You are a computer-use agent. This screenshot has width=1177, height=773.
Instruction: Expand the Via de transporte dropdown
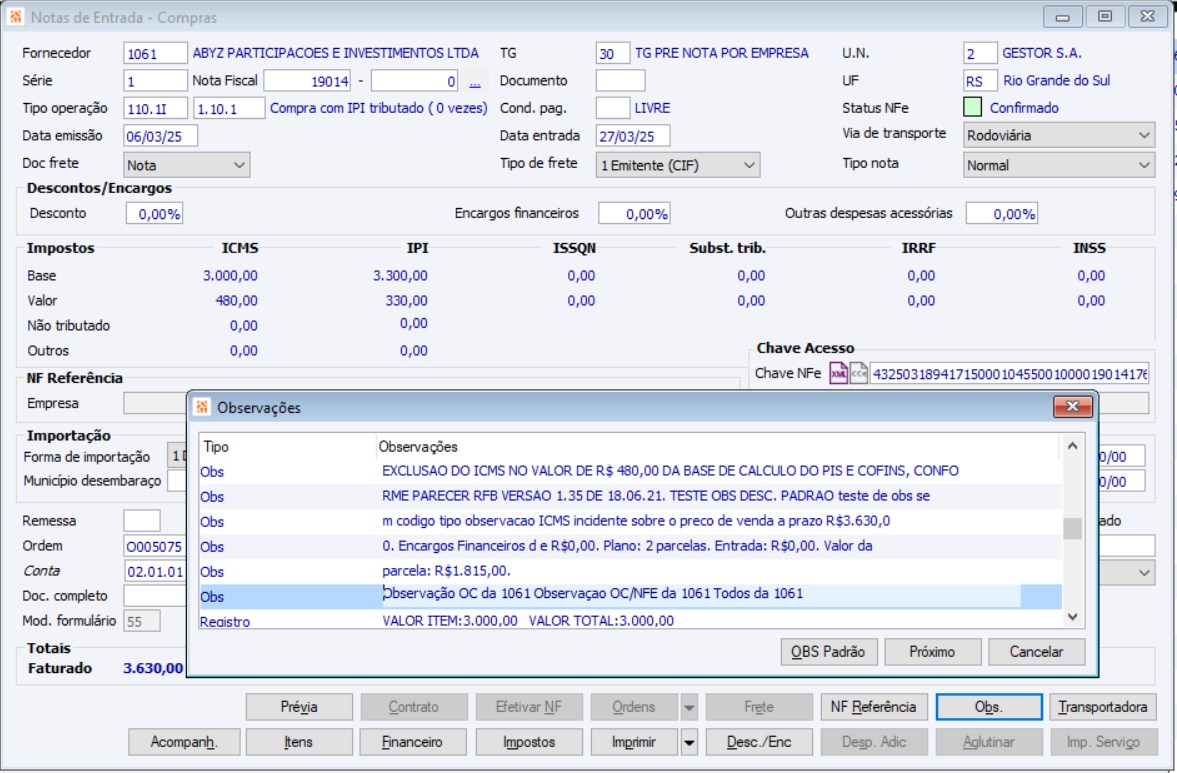[1058, 136]
